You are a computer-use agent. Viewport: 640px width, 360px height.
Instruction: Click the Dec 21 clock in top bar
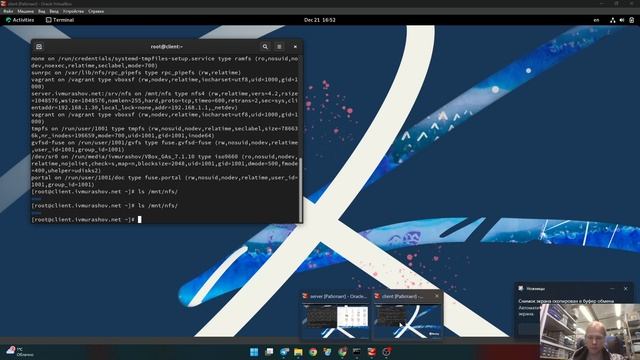(x=320, y=20)
